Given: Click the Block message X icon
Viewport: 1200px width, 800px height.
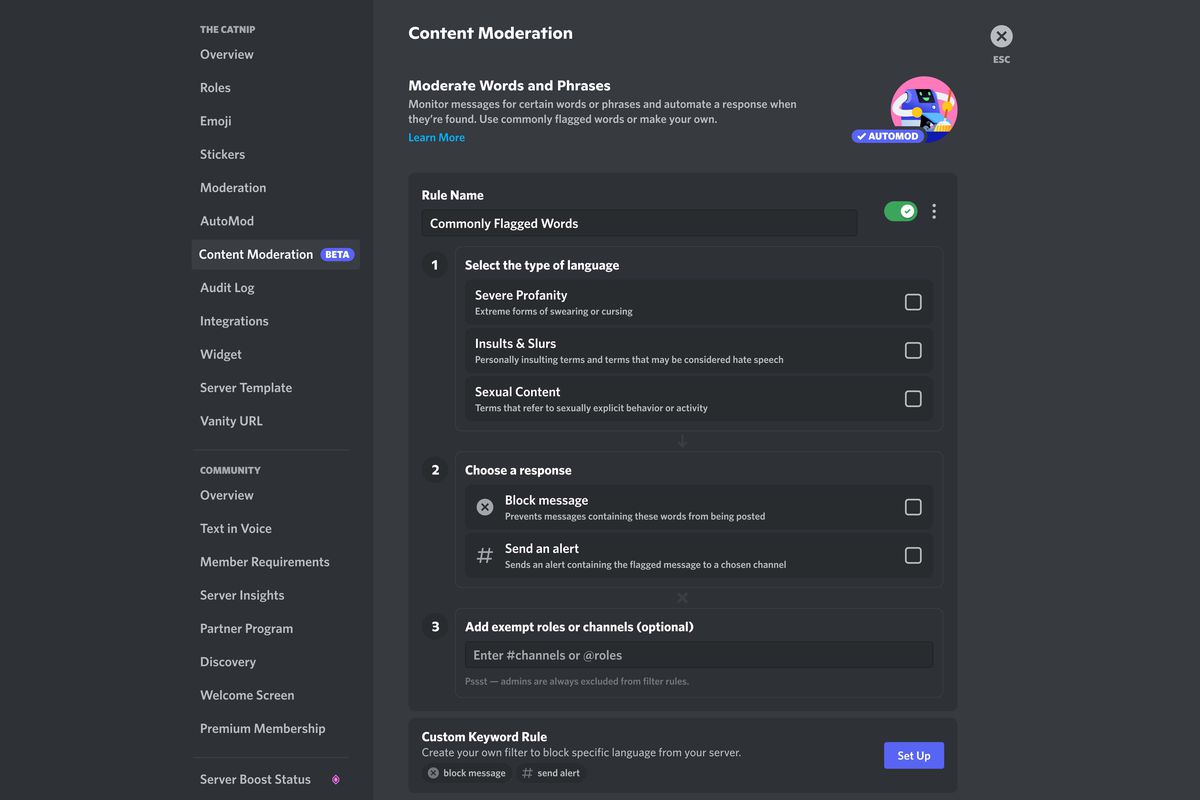Looking at the screenshot, I should click(485, 507).
